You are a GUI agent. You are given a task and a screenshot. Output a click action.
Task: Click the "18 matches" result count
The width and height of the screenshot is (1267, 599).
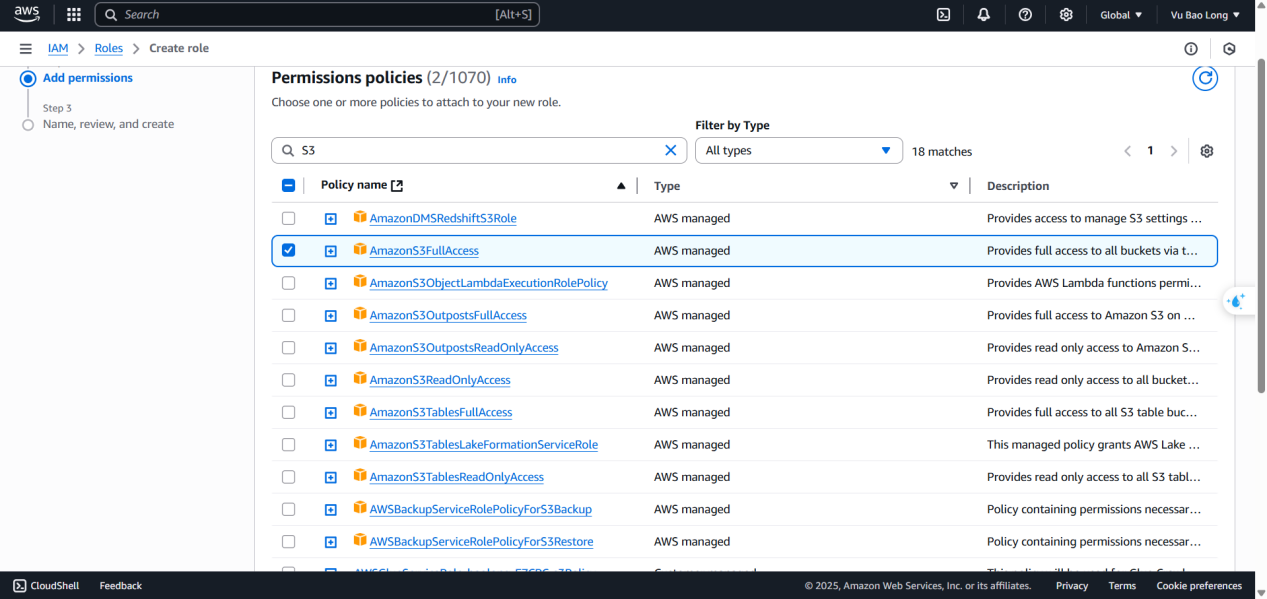pos(942,151)
